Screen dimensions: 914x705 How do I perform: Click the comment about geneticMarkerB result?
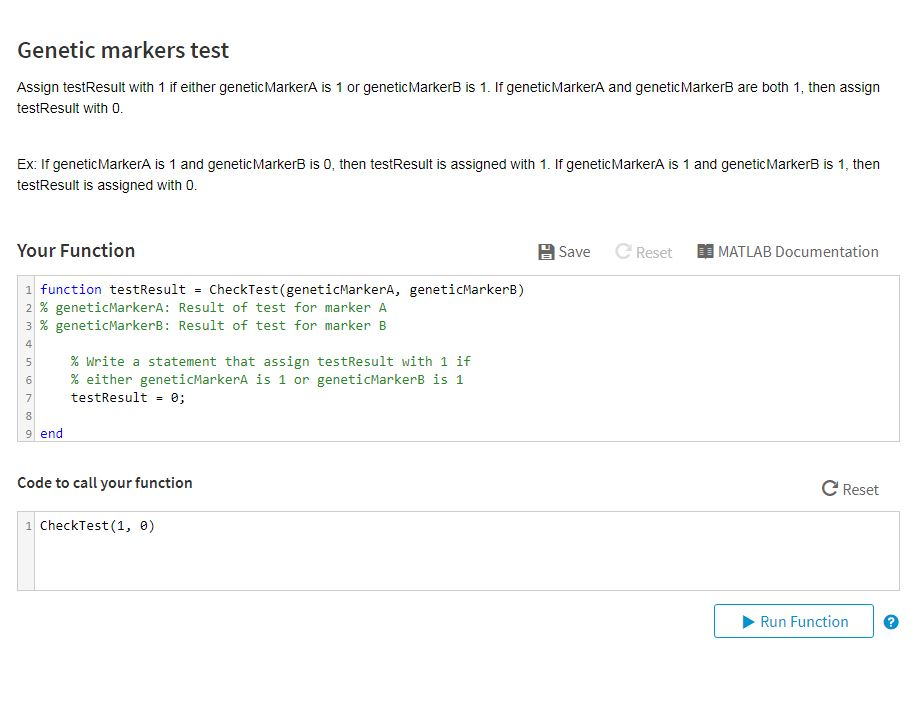tap(213, 326)
